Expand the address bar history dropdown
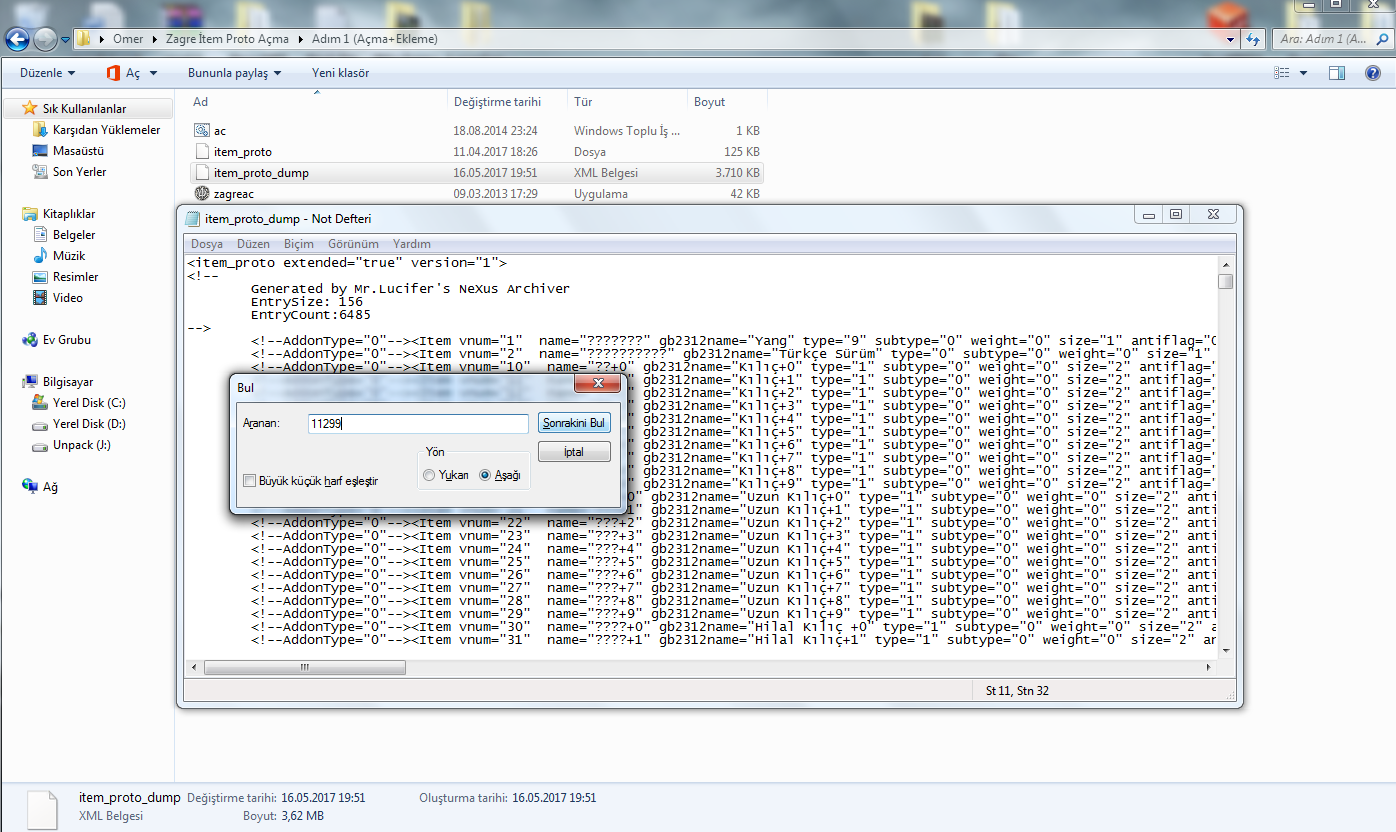 click(1231, 40)
